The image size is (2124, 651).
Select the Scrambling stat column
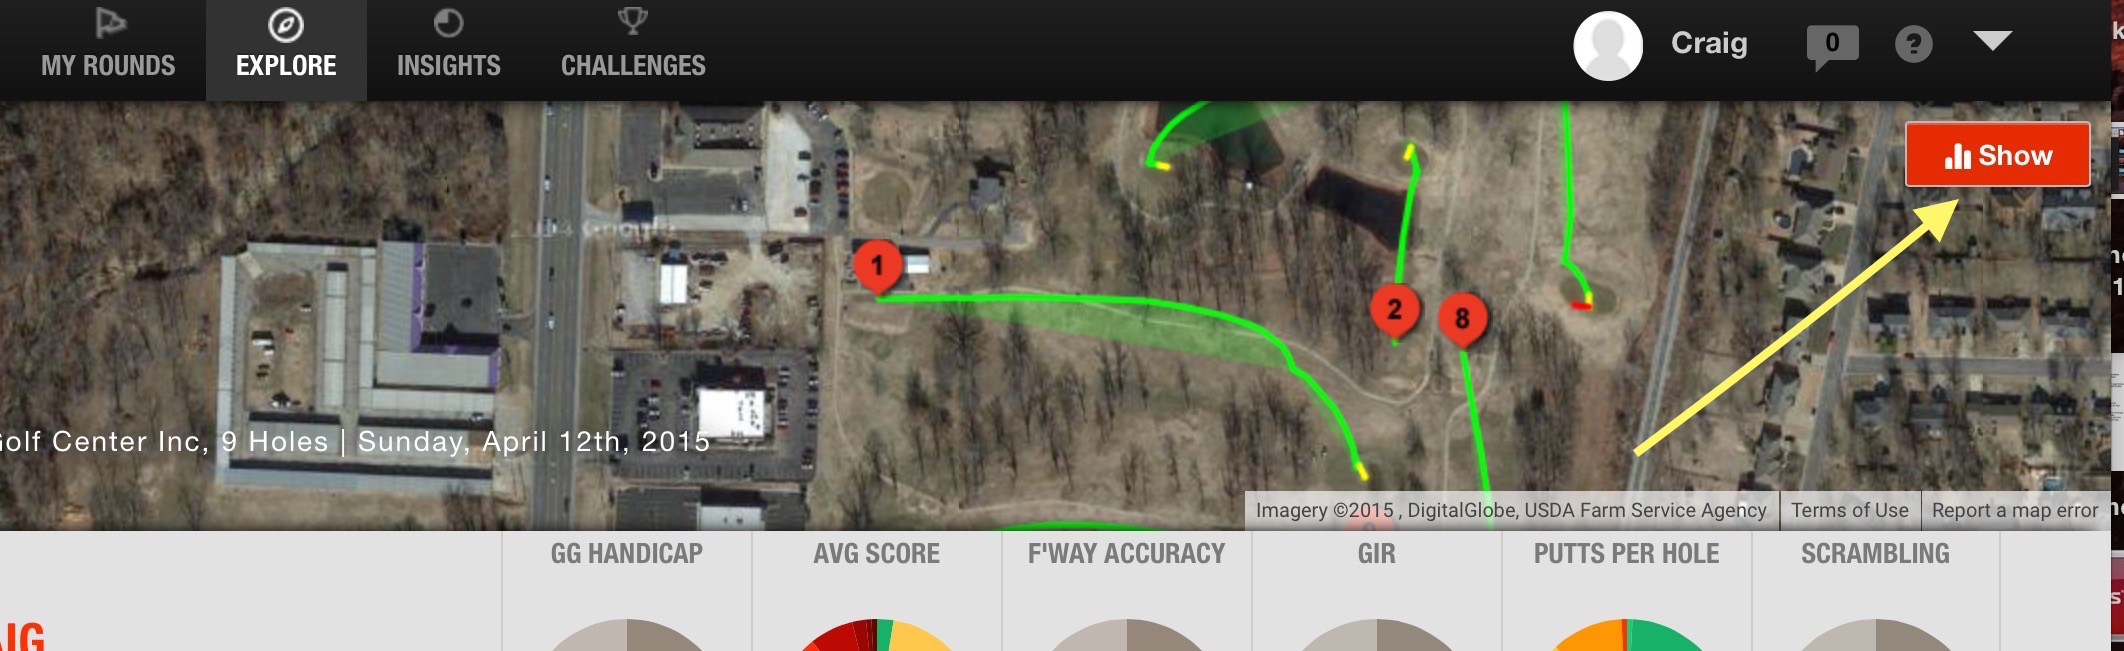(1875, 591)
